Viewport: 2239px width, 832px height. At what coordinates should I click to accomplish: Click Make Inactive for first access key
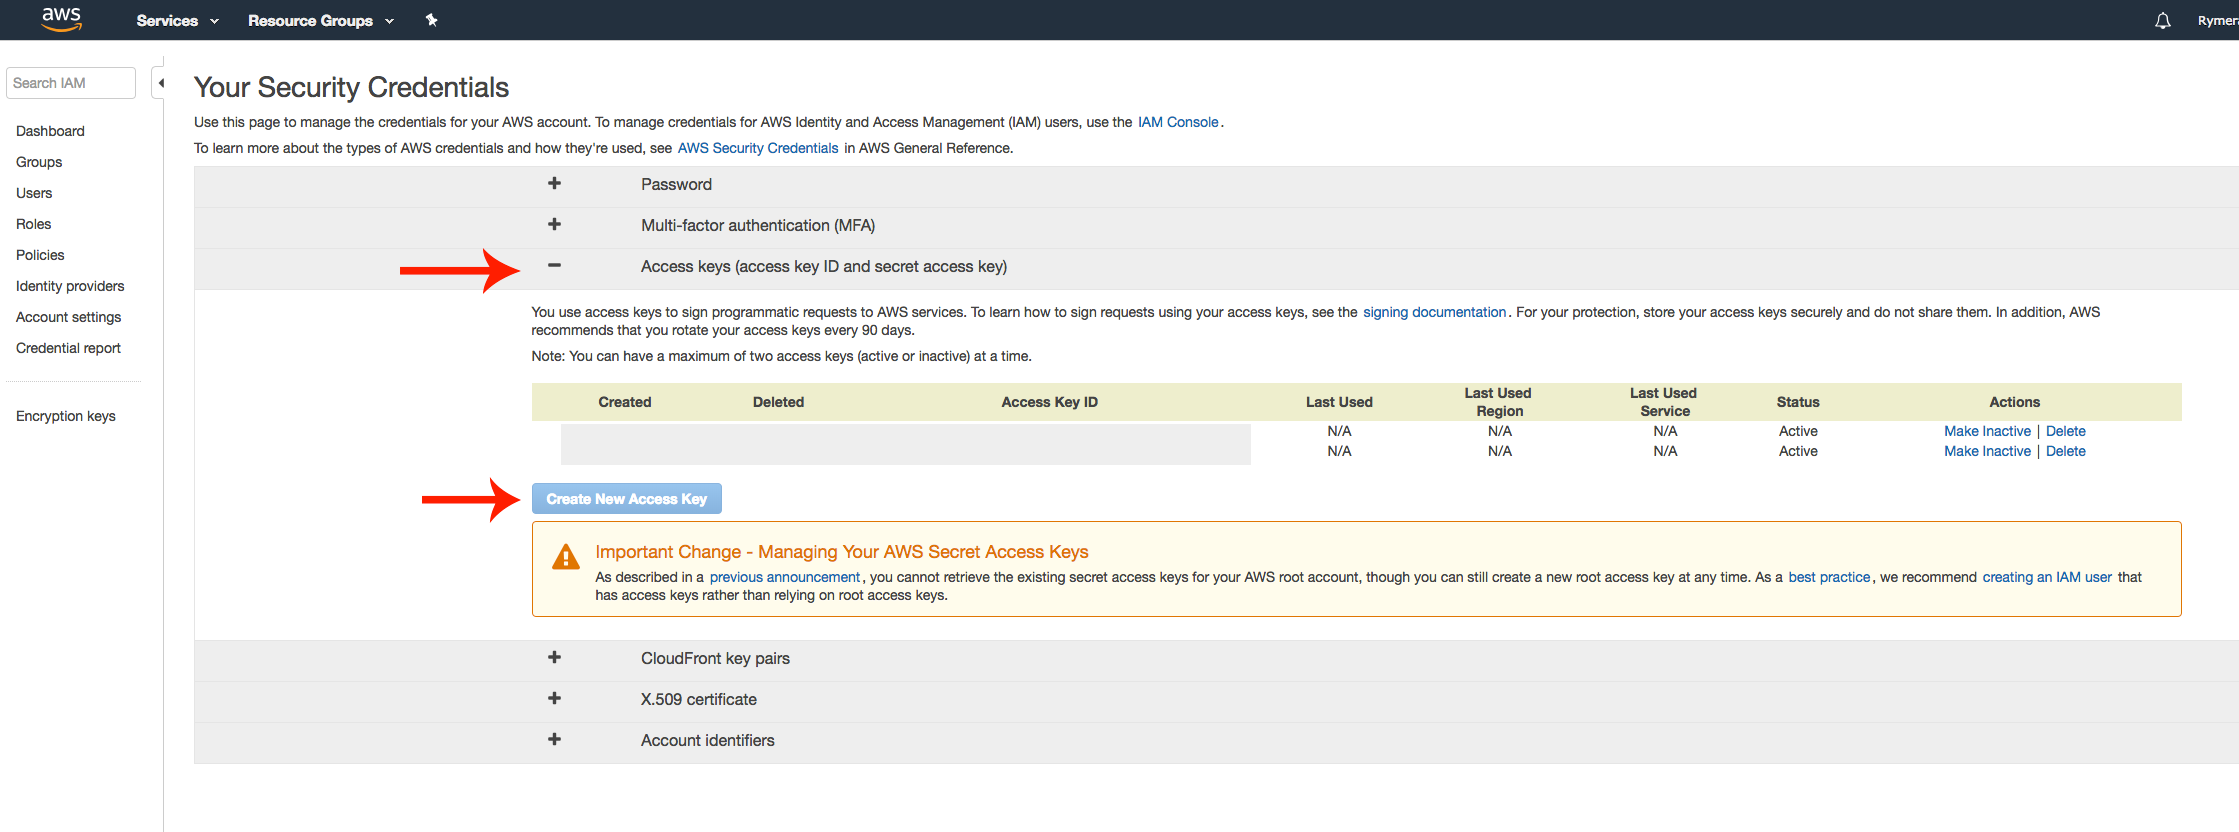(x=1987, y=431)
